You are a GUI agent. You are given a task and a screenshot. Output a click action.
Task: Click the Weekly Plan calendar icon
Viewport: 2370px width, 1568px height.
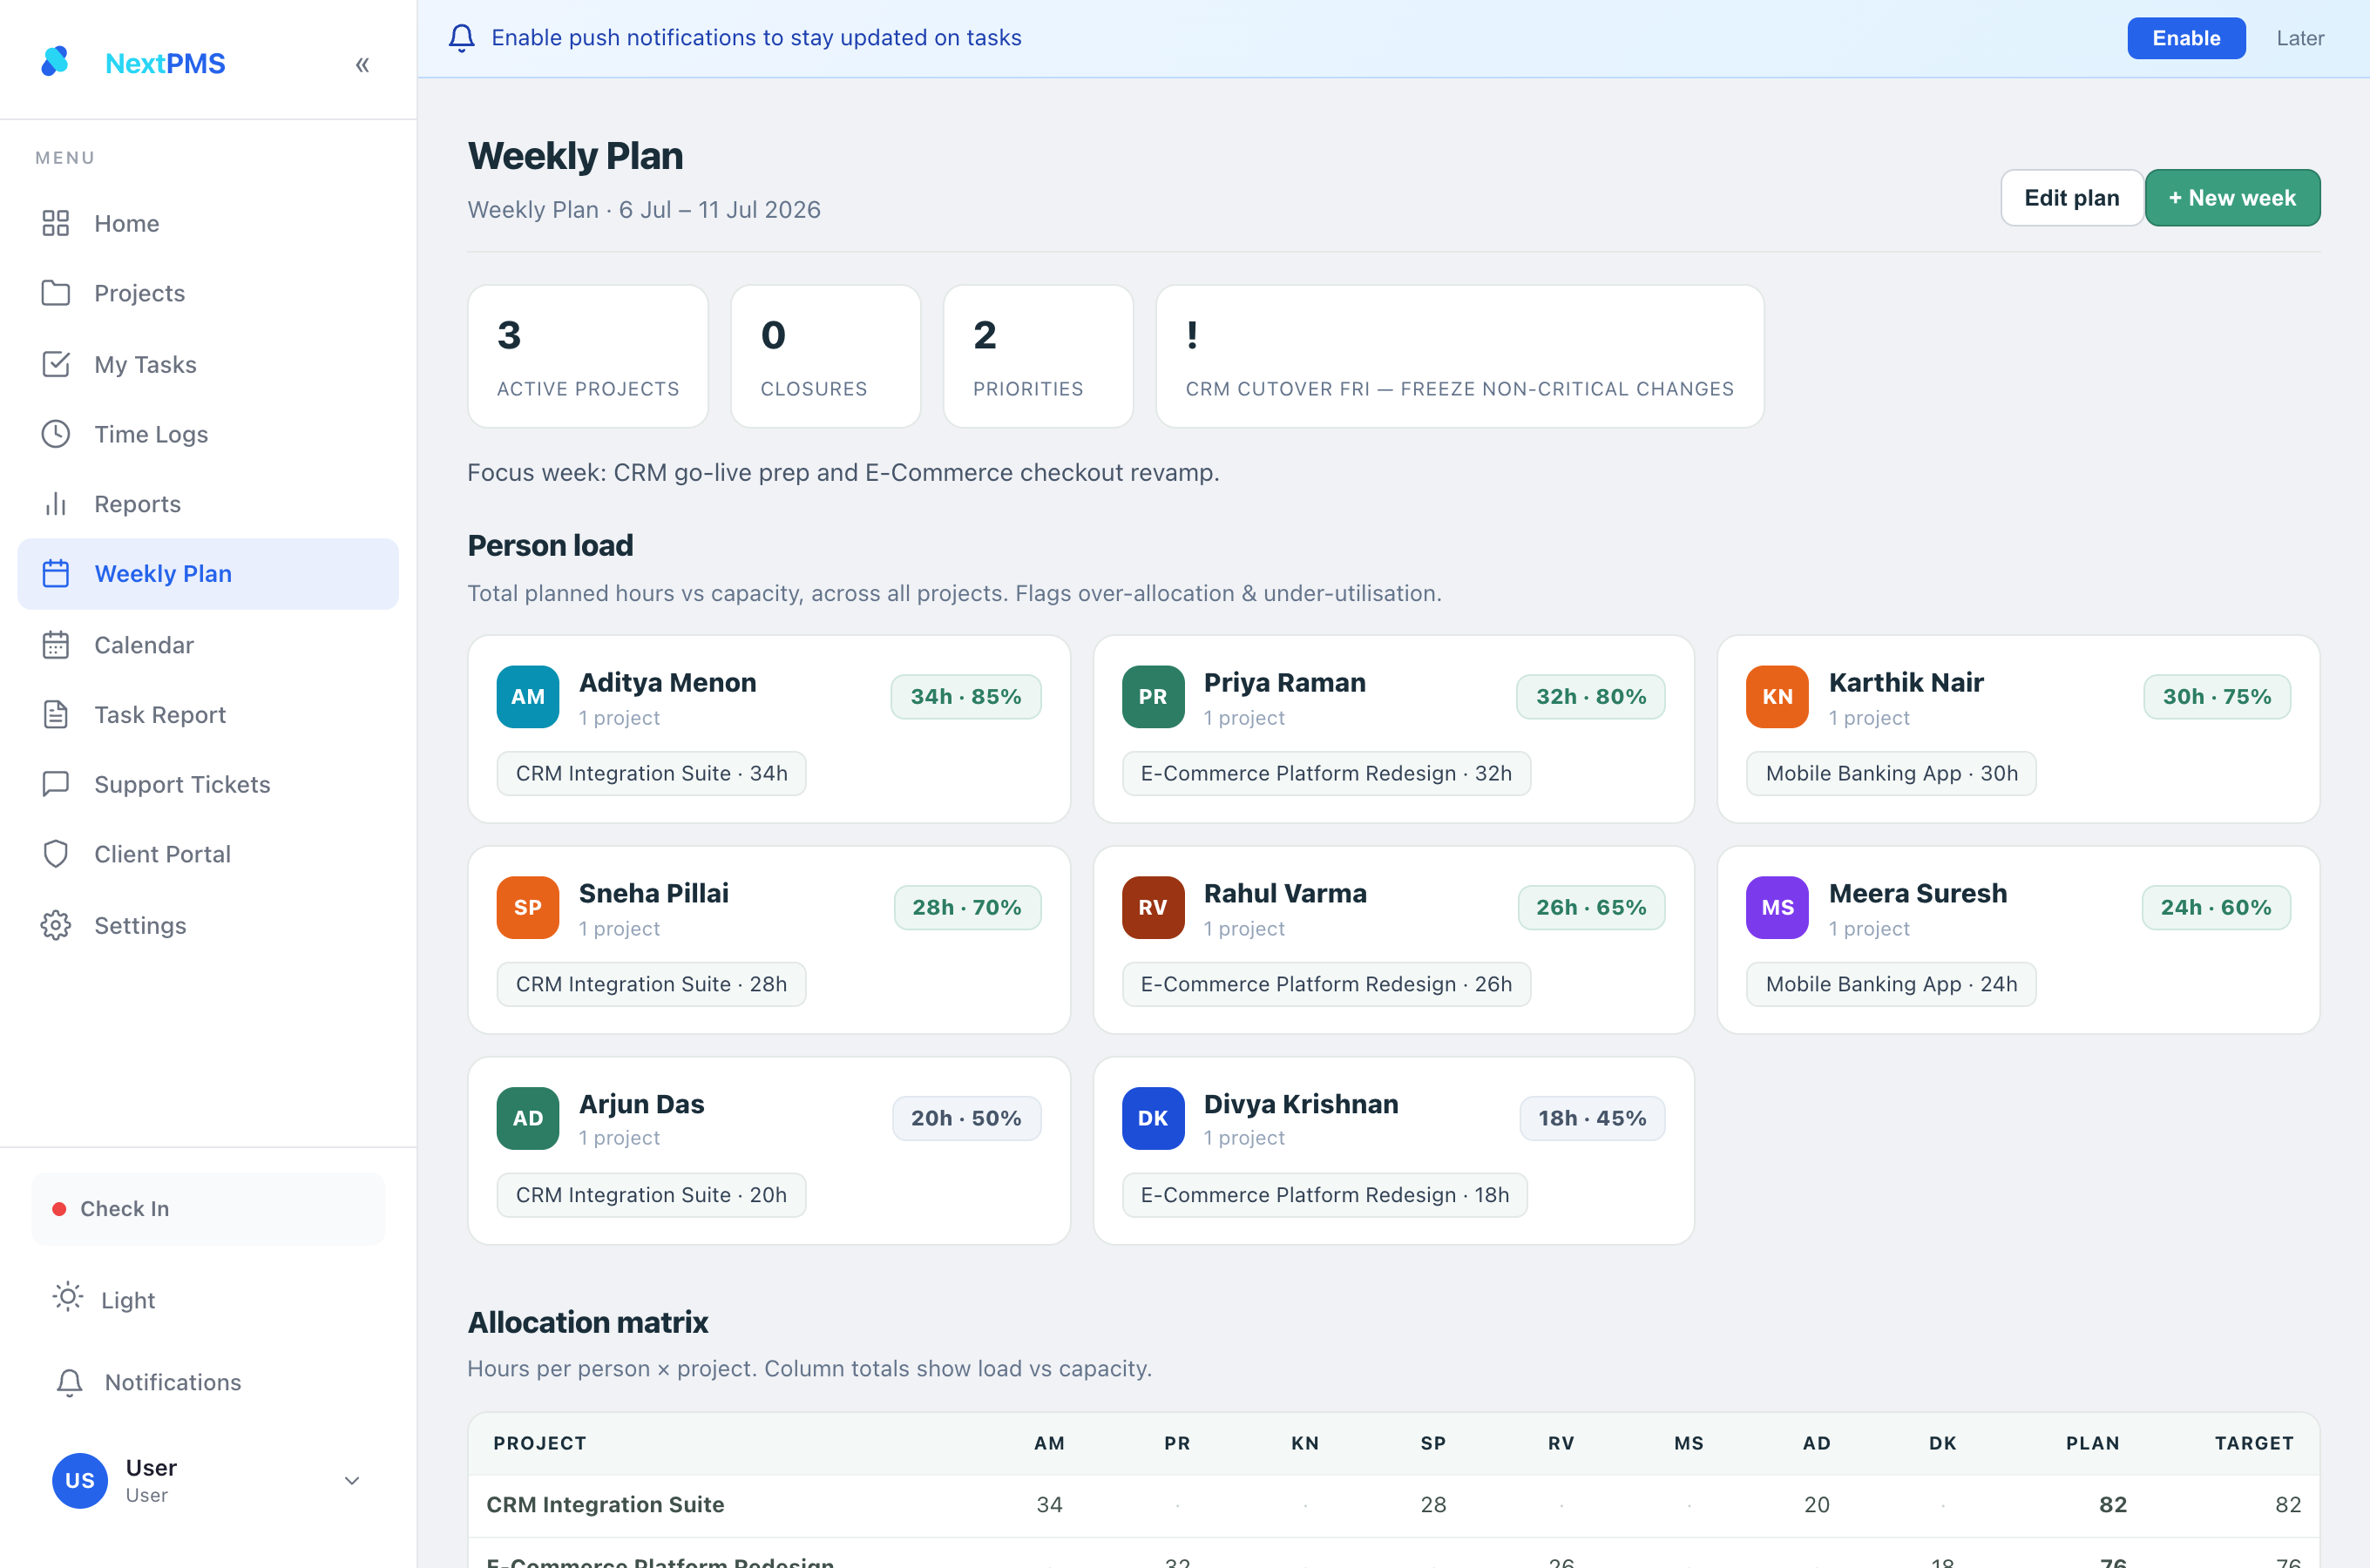56,574
